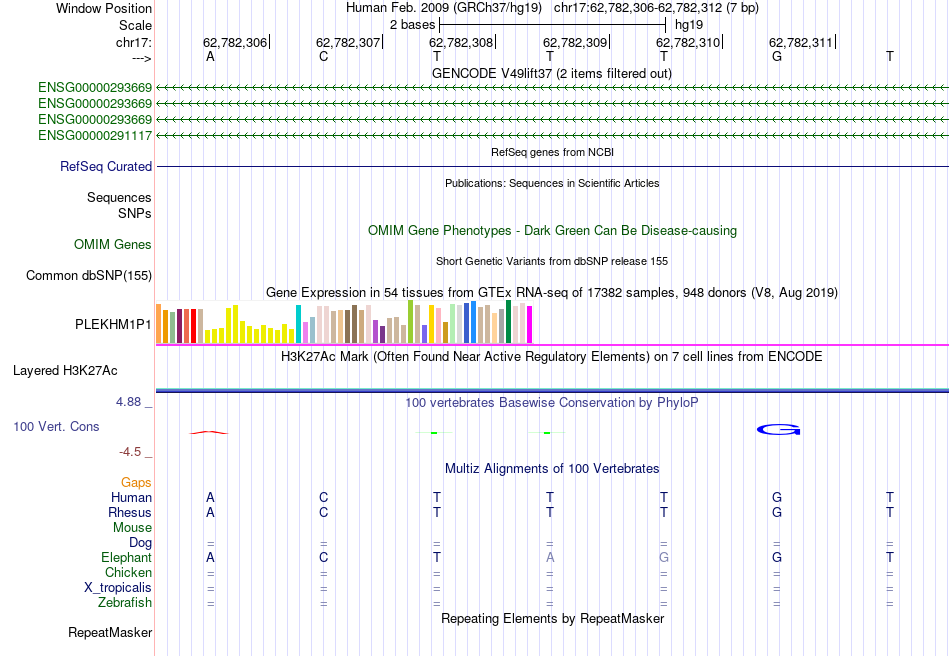This screenshot has width=950, height=656.
Task: Click the GENCODE V49lift37 track title
Action: pyautogui.click(x=551, y=73)
